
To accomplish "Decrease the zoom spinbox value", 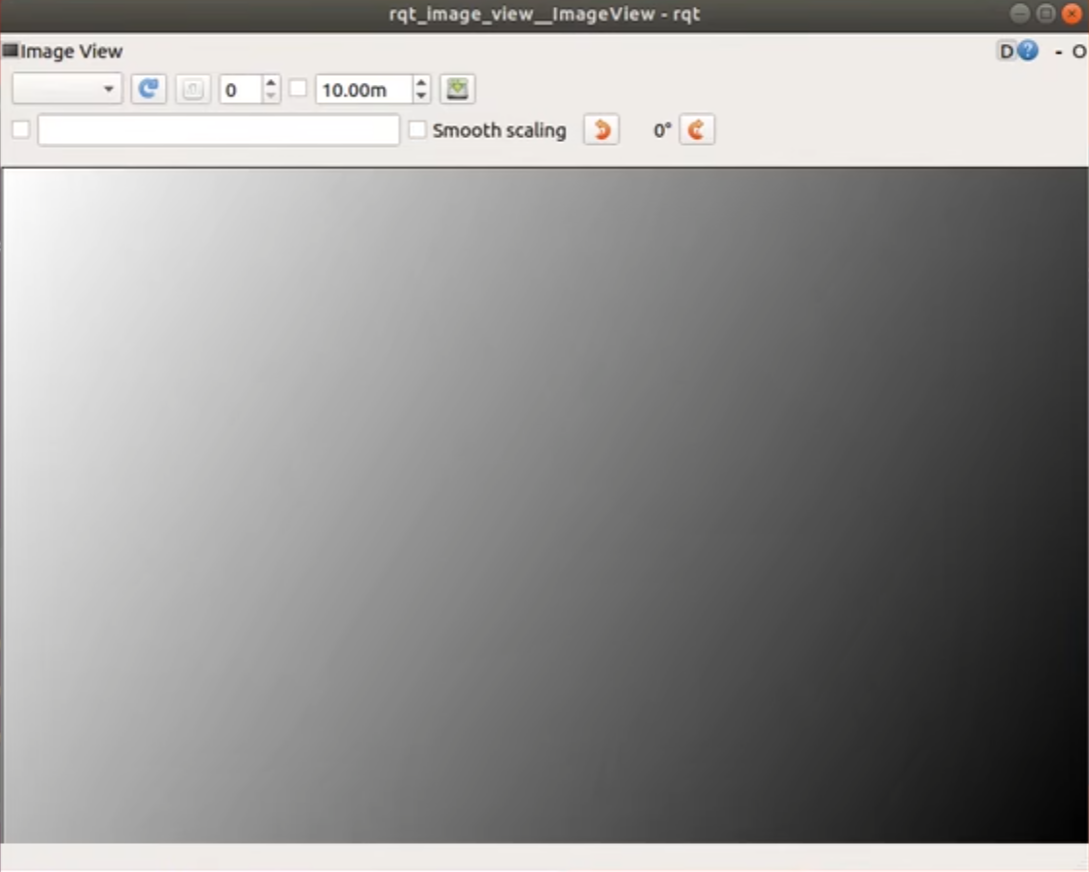I will [x=271, y=97].
